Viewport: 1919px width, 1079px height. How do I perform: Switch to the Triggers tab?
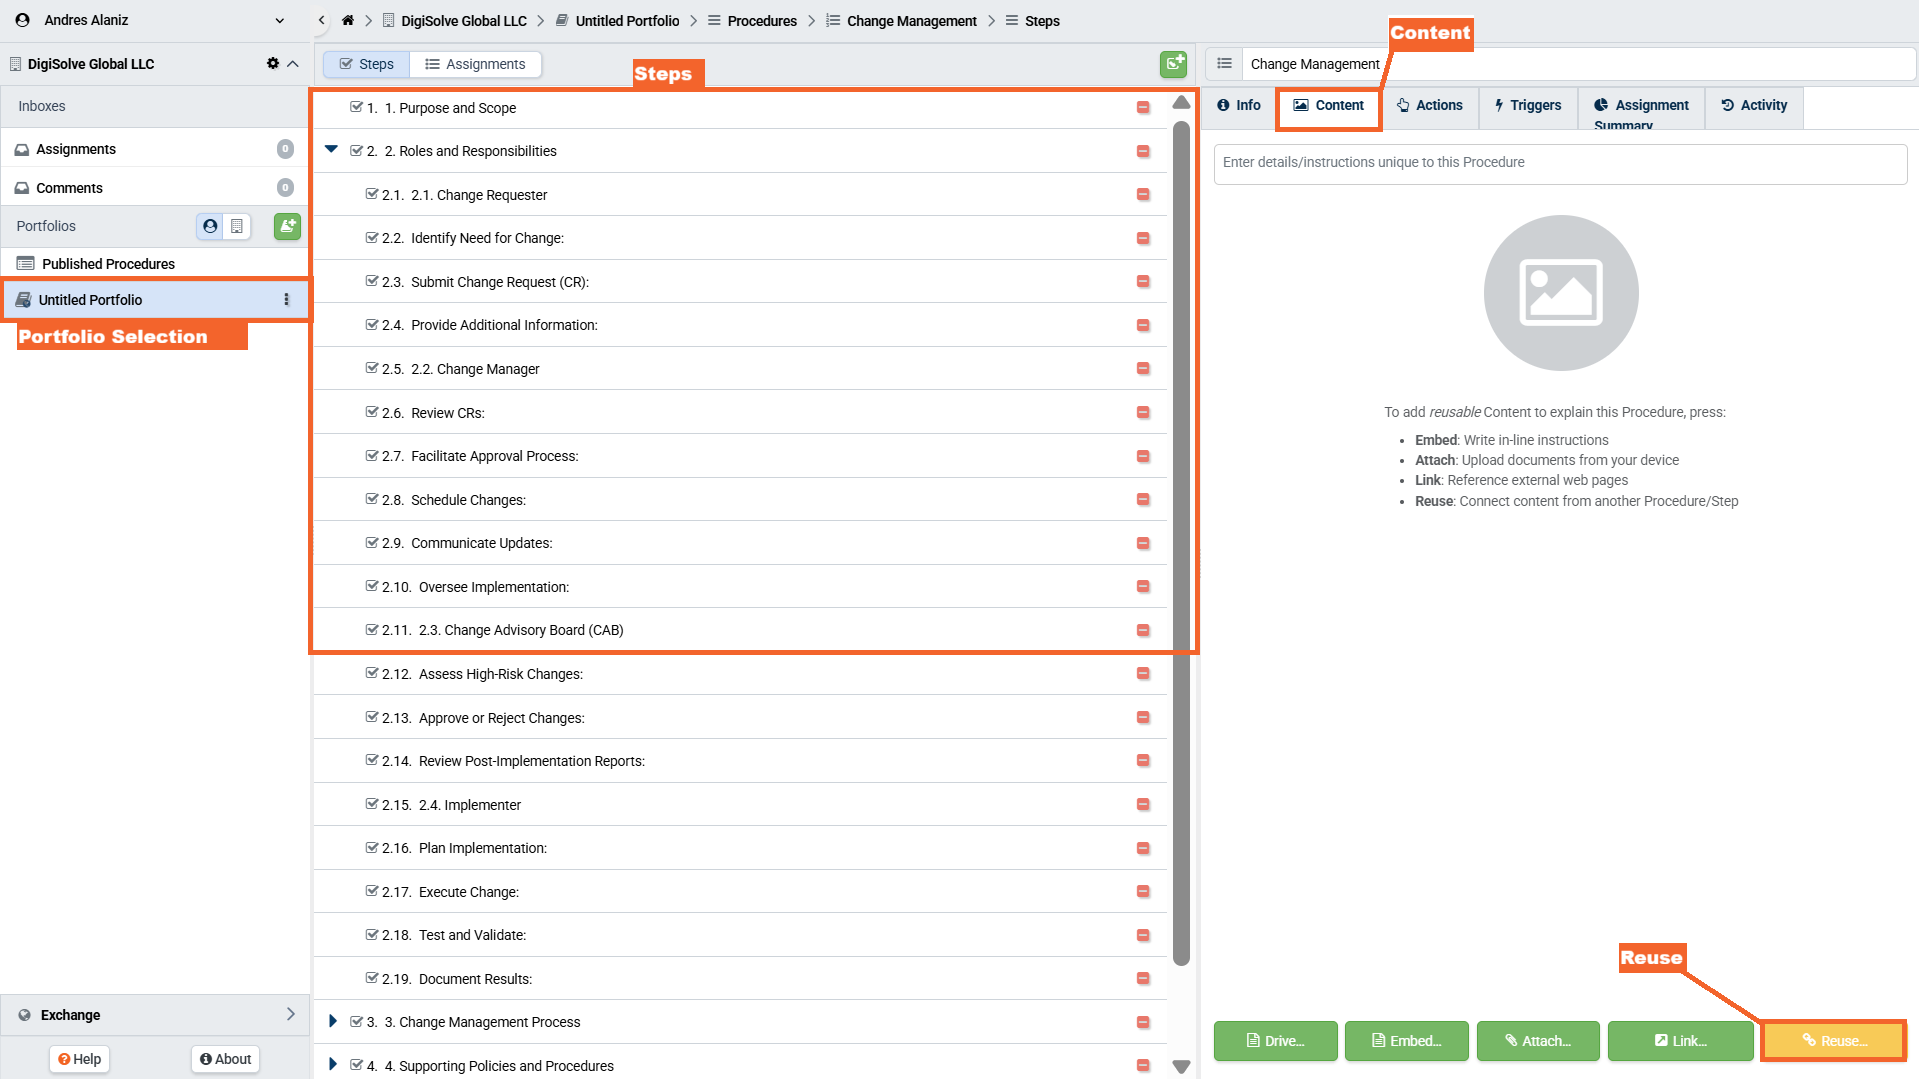(1527, 105)
